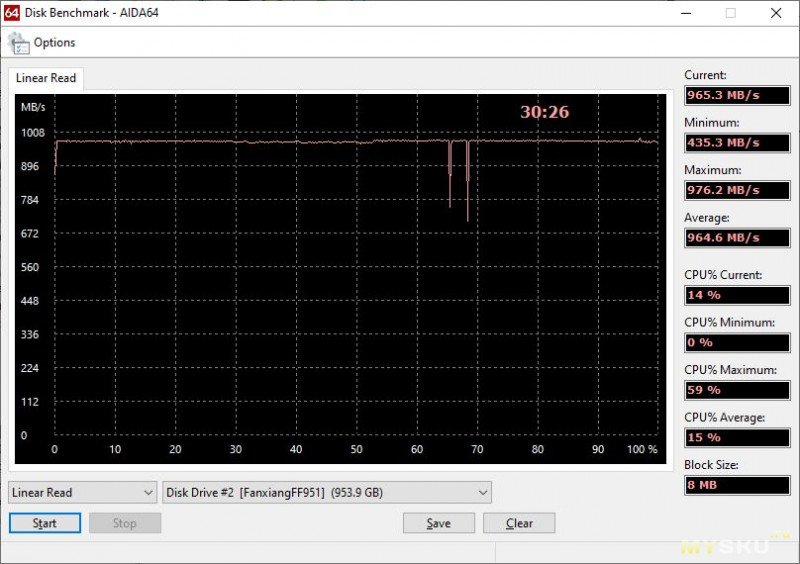
Task: Open the Disk Drive #2 FanxiangFF951 dropdown
Action: pos(327,493)
